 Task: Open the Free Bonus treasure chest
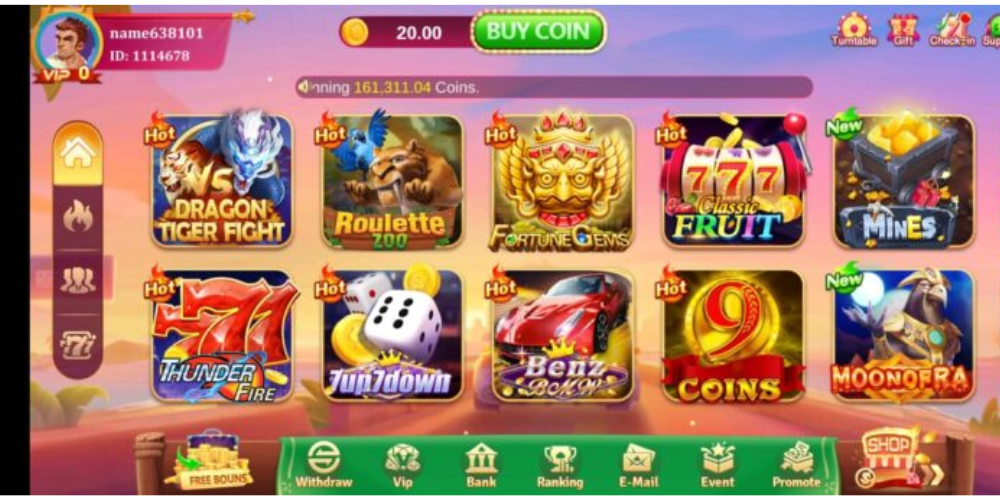(211, 460)
